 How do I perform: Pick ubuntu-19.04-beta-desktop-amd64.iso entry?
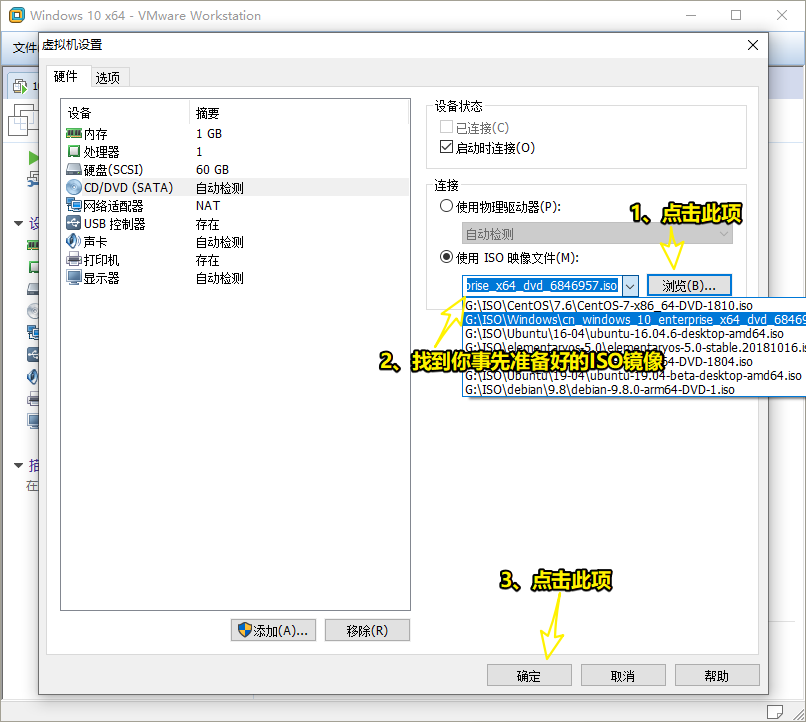coord(634,376)
